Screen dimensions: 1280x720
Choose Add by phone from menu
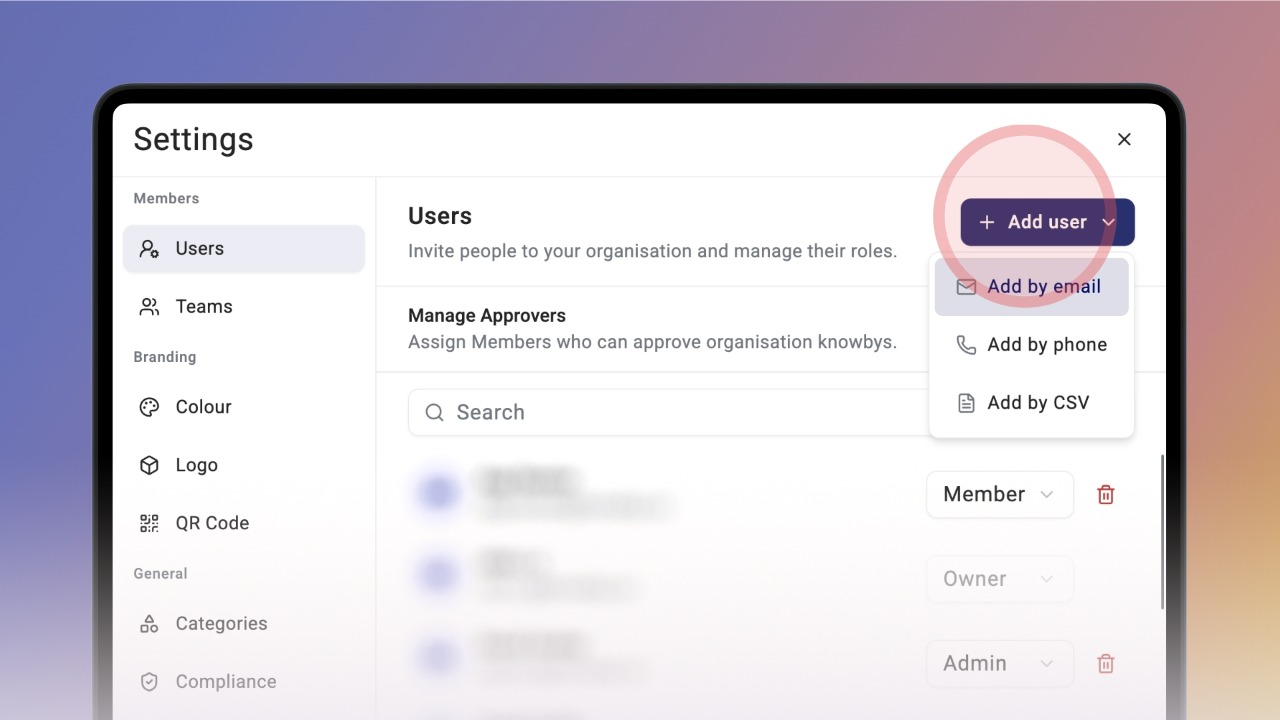[x=1032, y=345]
